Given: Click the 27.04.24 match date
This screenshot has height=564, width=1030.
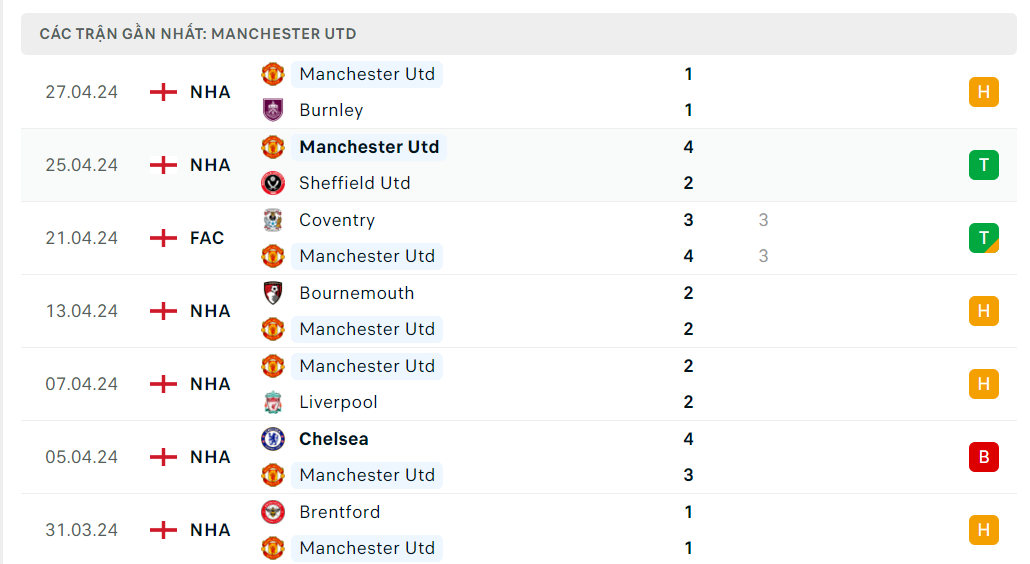Looking at the screenshot, I should click(81, 92).
